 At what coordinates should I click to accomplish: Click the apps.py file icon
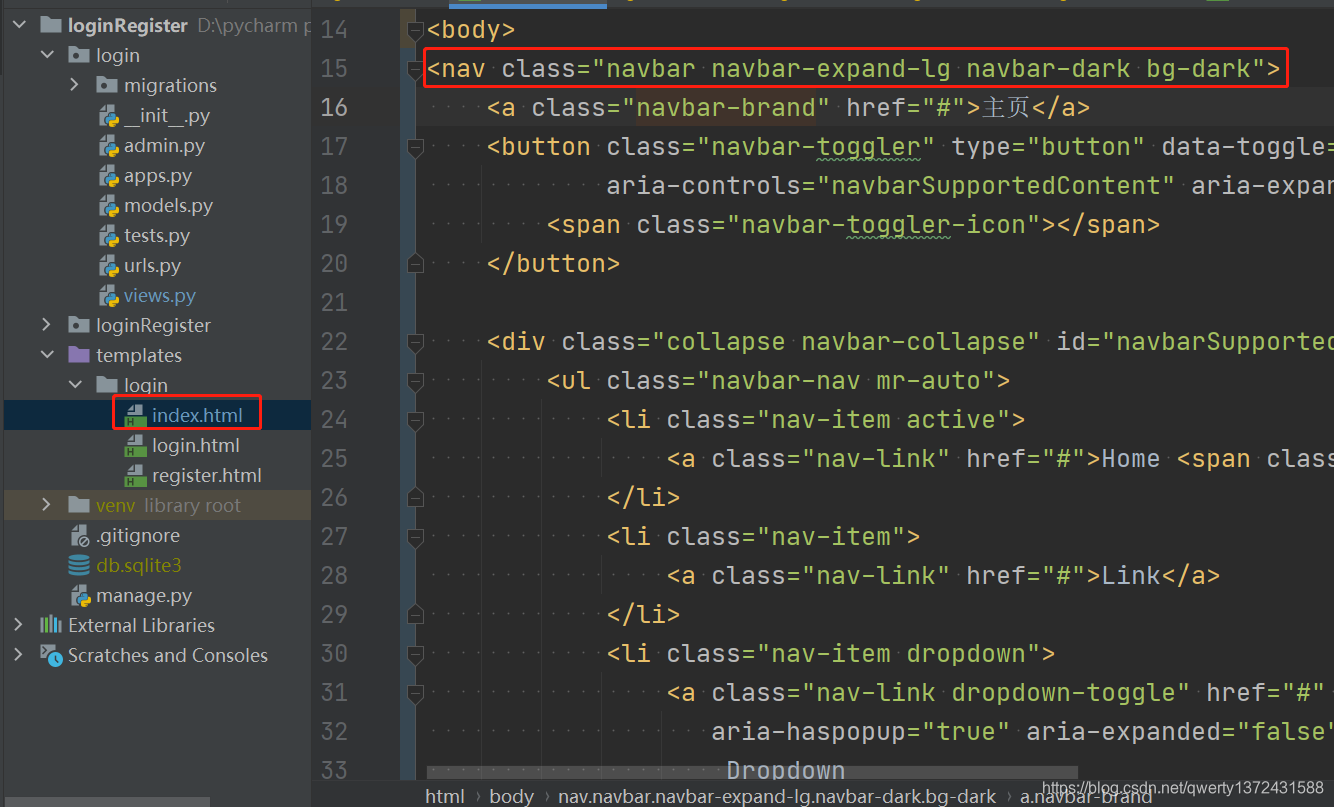click(108, 175)
